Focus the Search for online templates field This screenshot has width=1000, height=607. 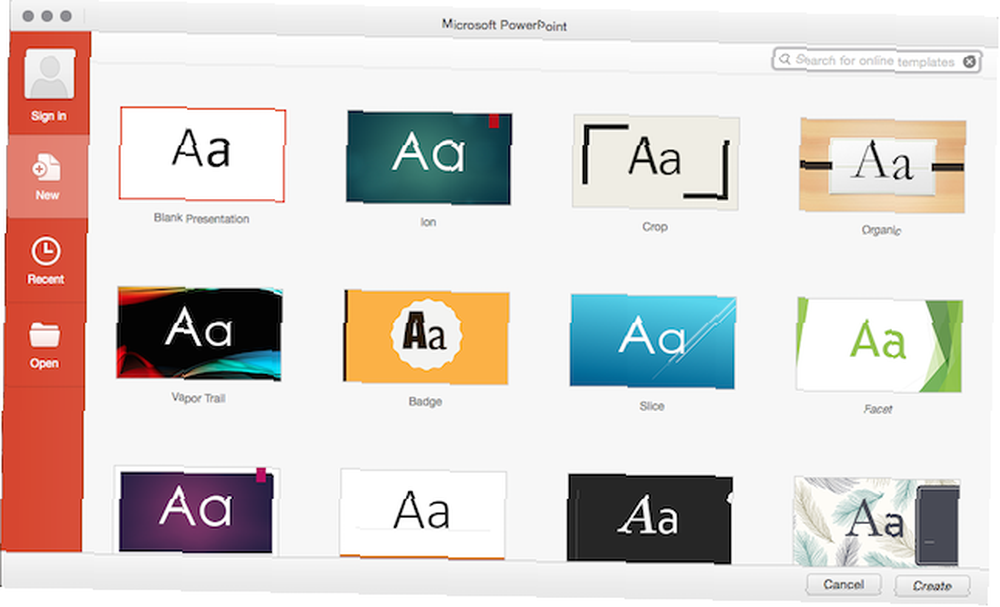877,61
